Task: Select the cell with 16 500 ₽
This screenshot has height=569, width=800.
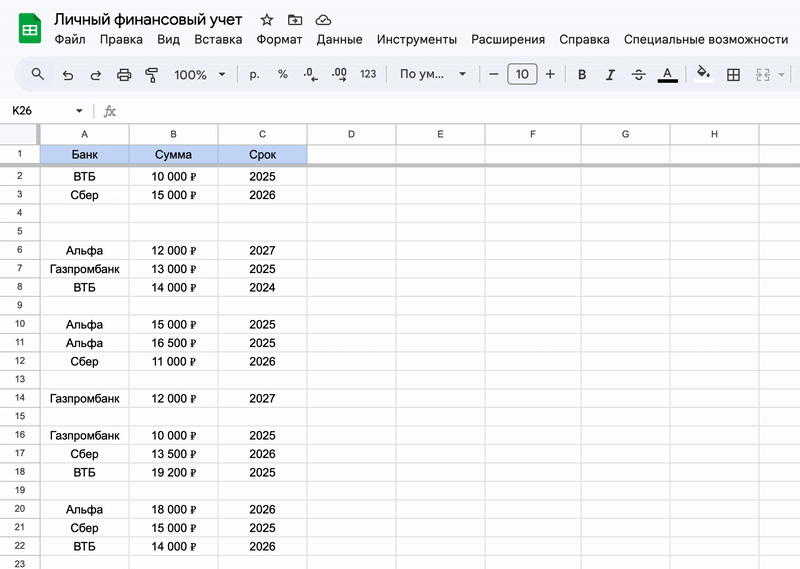Action: 173,343
